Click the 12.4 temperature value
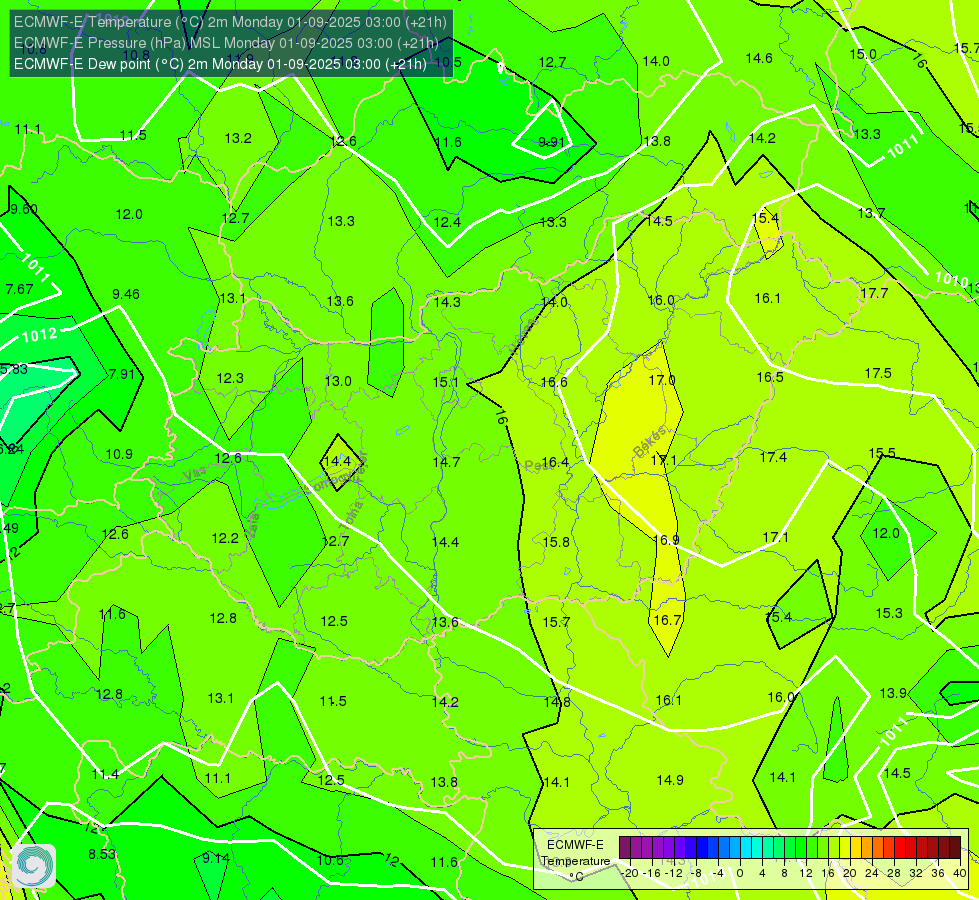979x900 pixels. tap(447, 222)
